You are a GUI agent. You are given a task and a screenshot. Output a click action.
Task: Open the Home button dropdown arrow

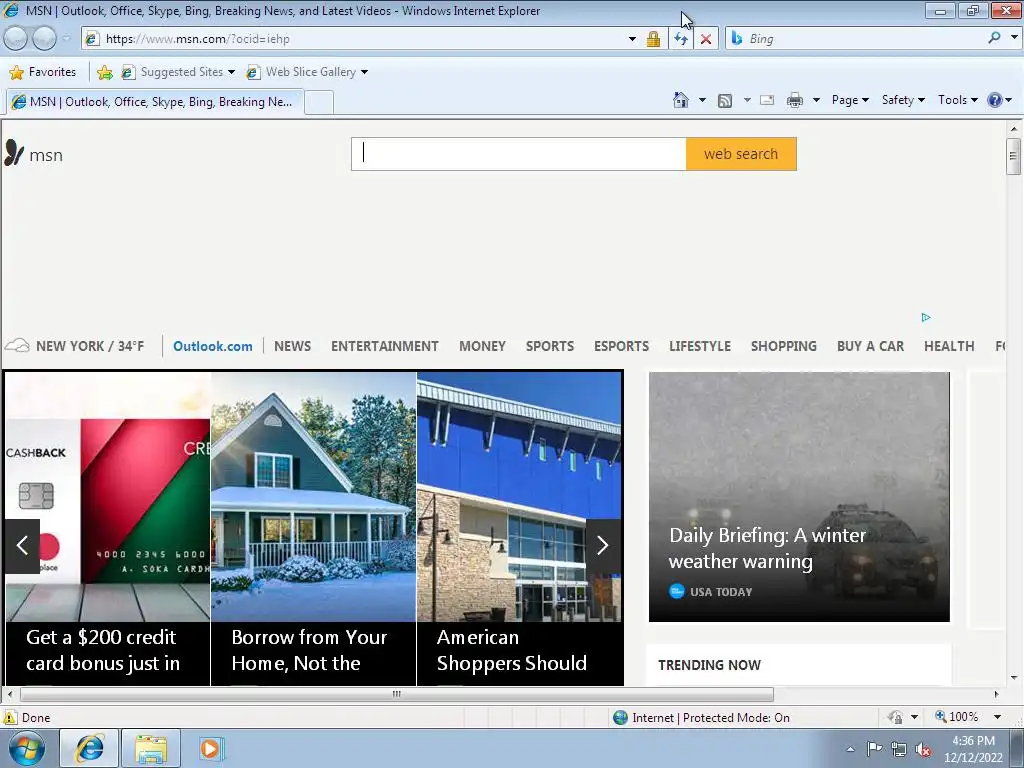702,101
